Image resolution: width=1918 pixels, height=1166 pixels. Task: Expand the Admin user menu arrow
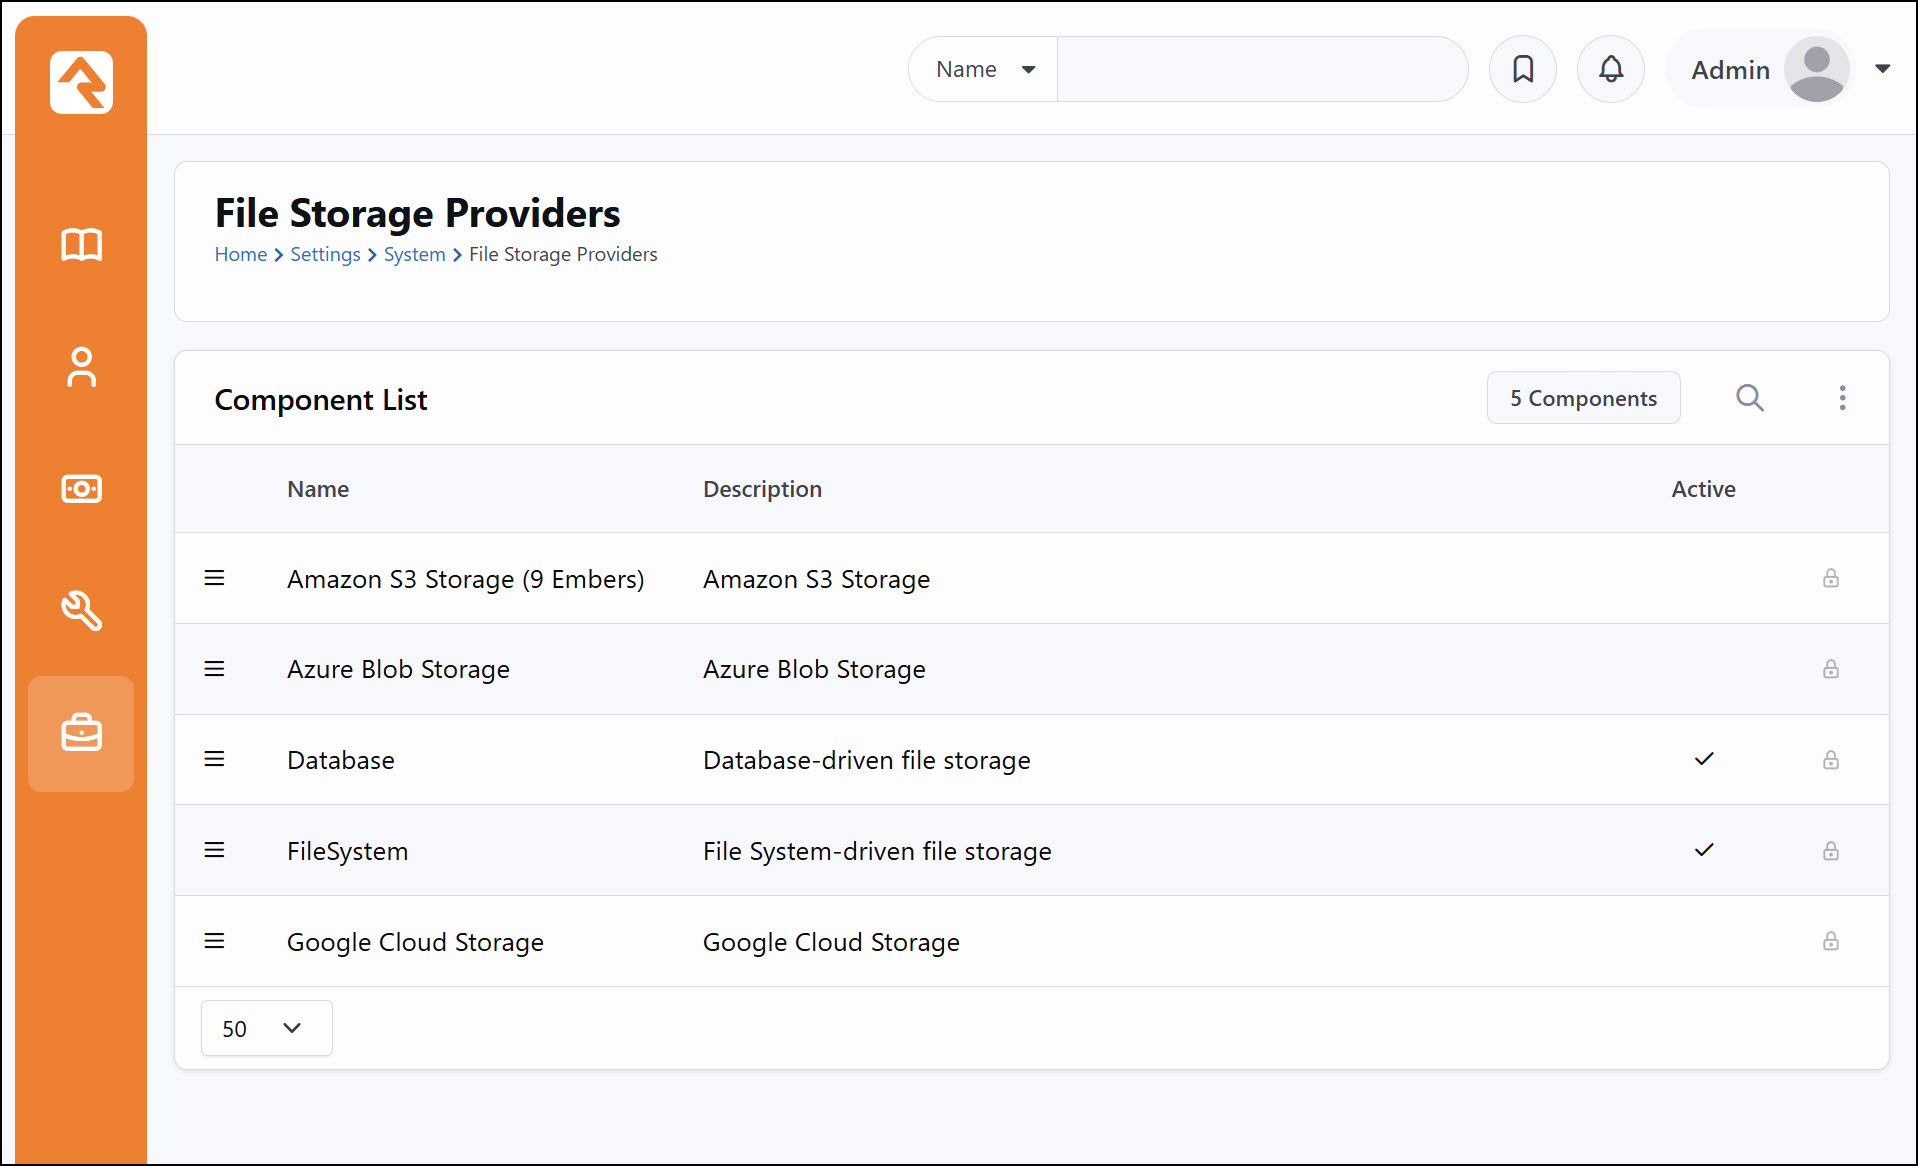coord(1883,69)
